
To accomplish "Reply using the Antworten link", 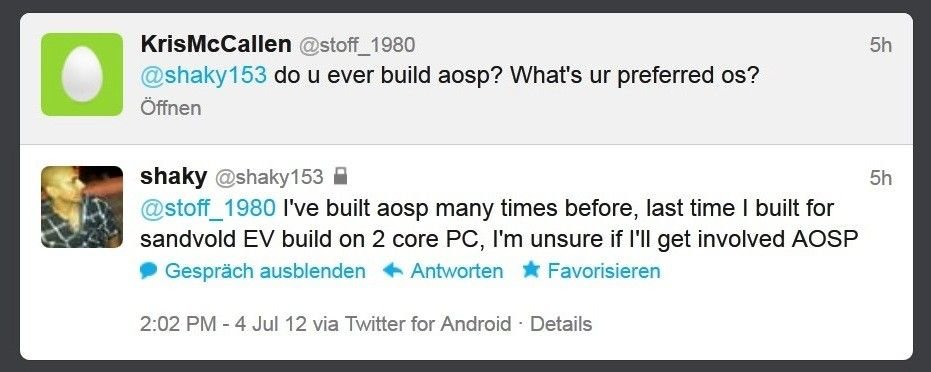I will 457,271.
